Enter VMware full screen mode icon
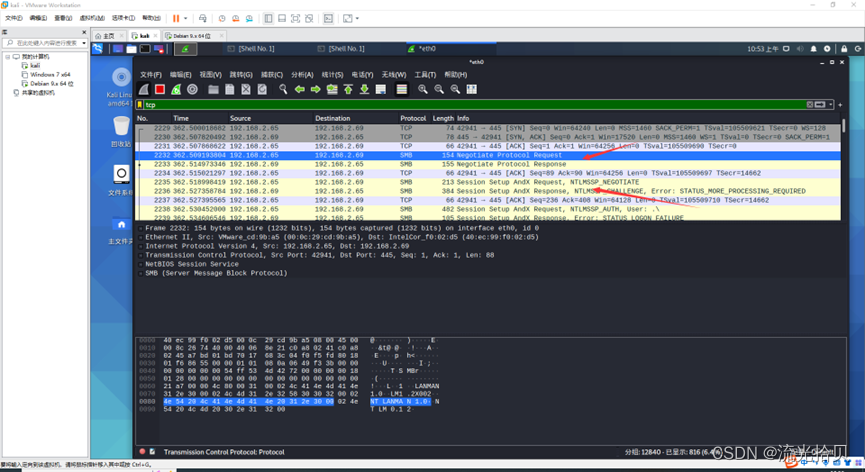The image size is (865, 472). [x=296, y=18]
